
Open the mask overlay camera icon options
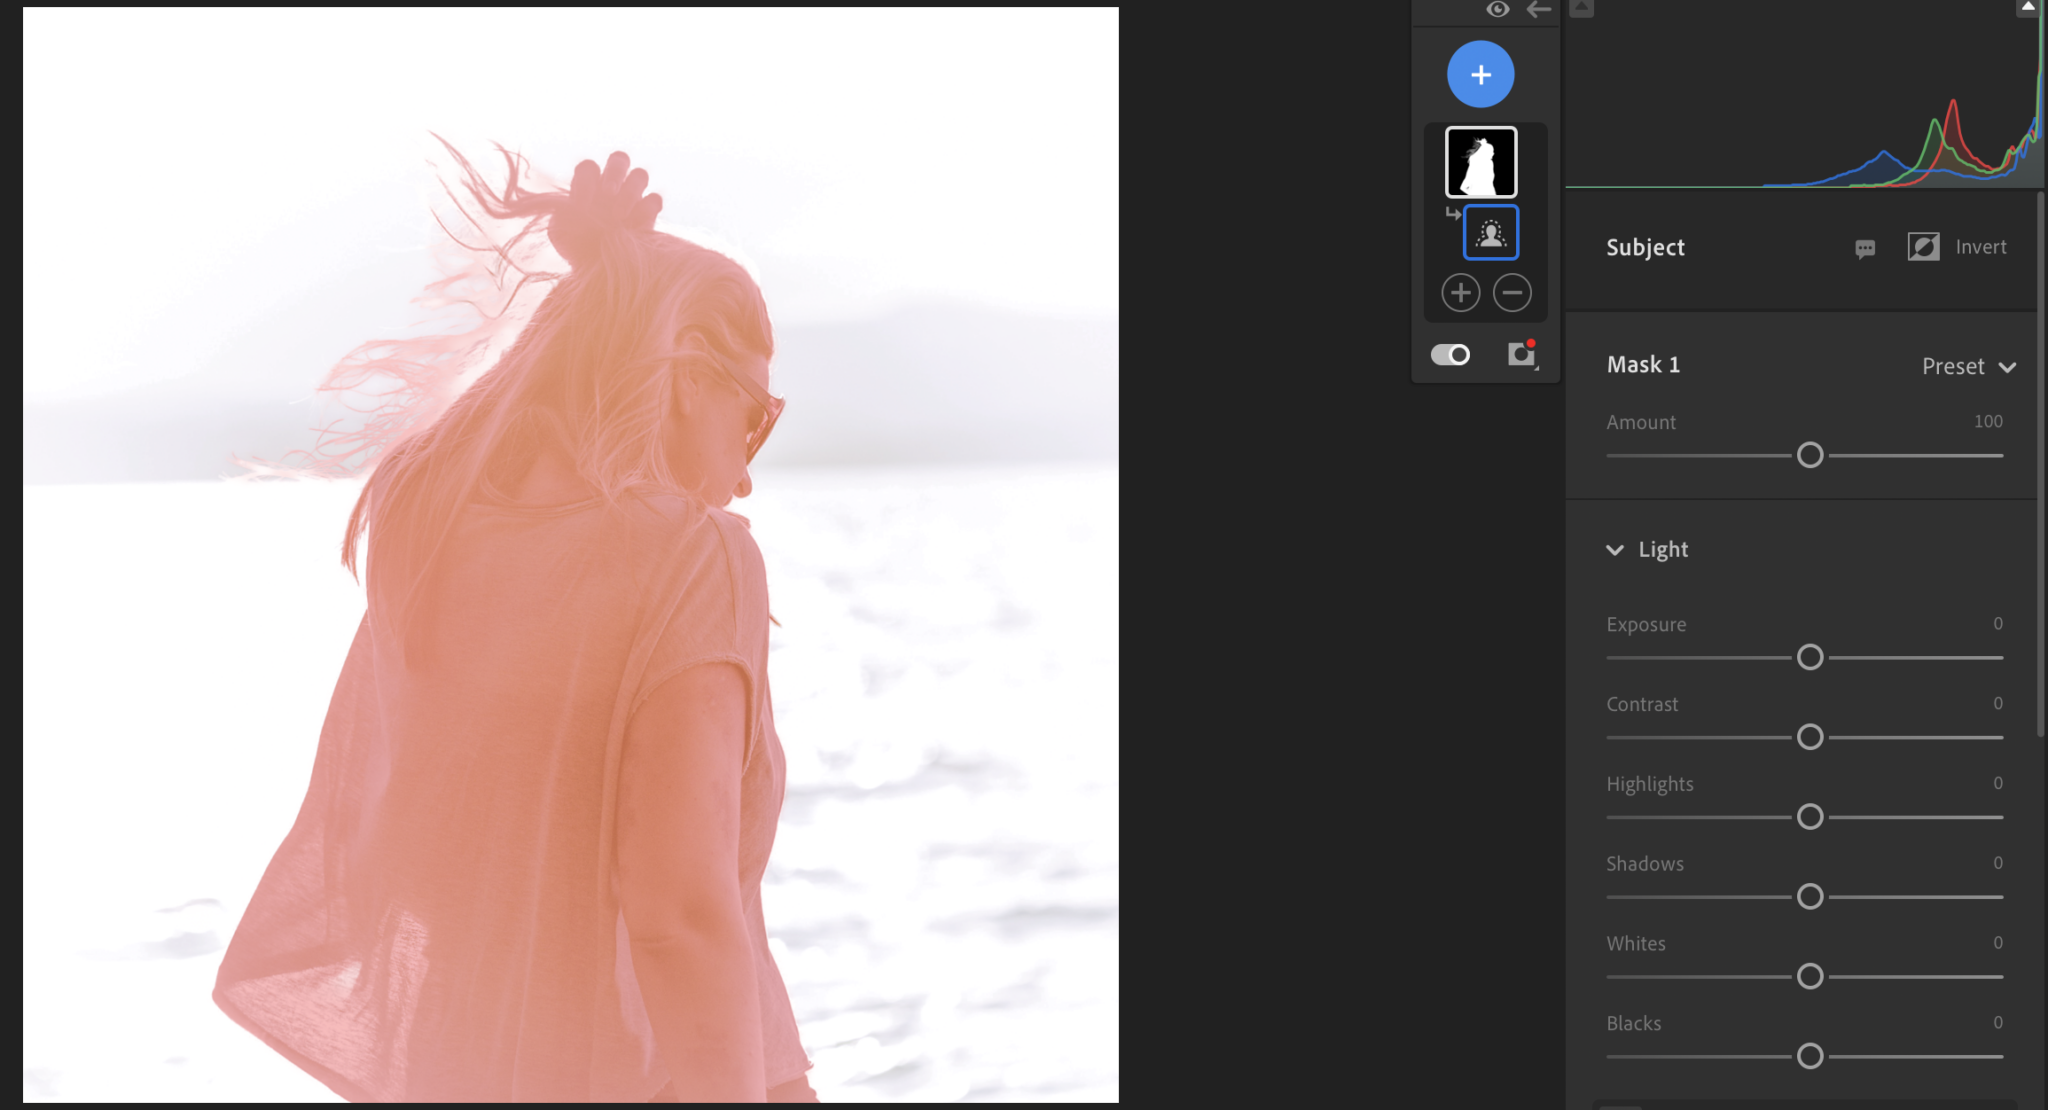pyautogui.click(x=1521, y=353)
